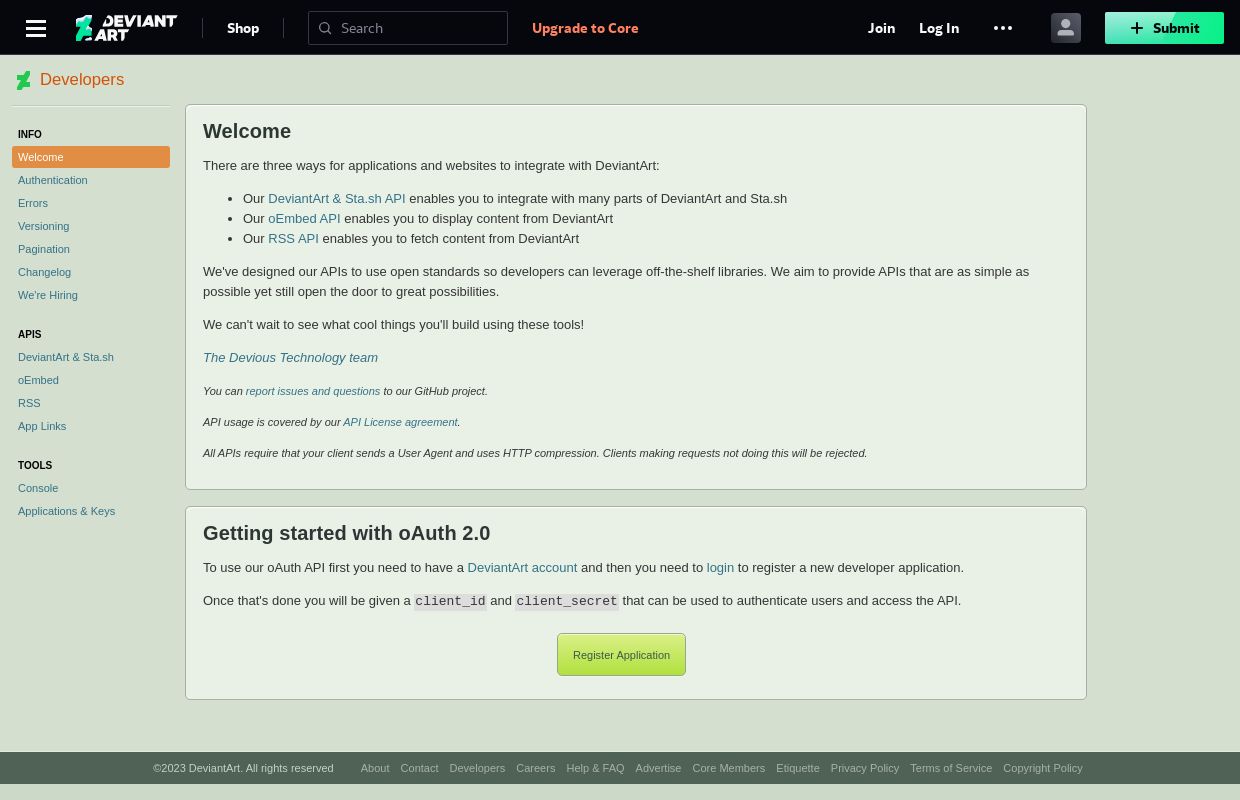The image size is (1240, 800).
Task: Open Privacy Policy footer link
Action: coord(864,768)
